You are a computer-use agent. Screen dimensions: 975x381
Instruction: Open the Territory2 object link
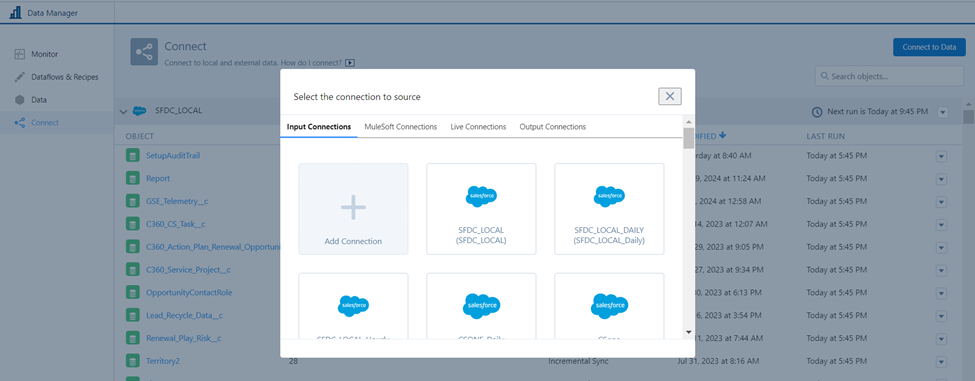coord(162,360)
